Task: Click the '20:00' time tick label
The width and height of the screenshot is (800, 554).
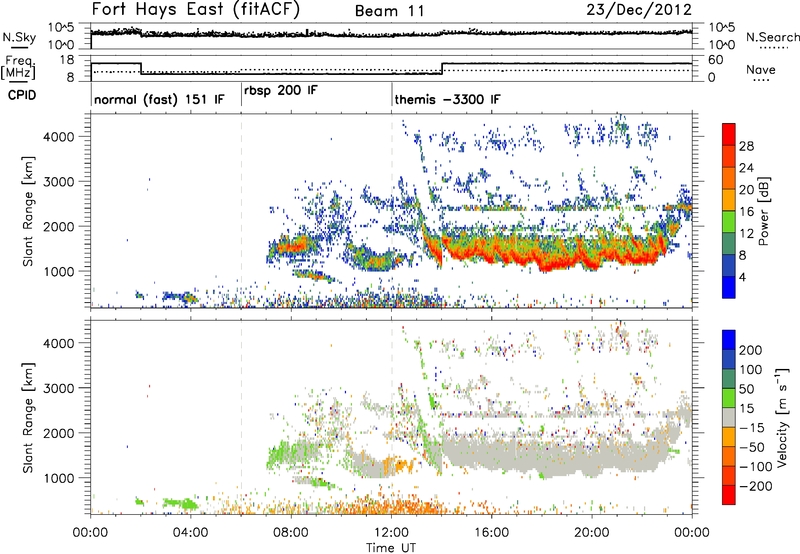Action: [592, 533]
